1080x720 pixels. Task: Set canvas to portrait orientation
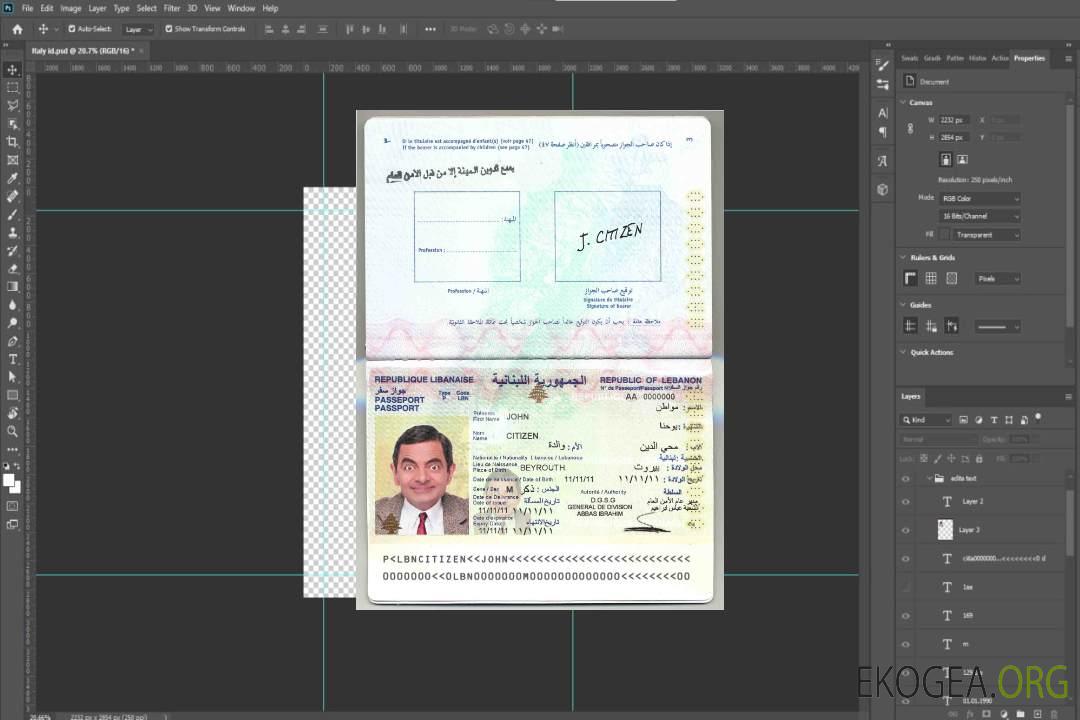pyautogui.click(x=946, y=160)
